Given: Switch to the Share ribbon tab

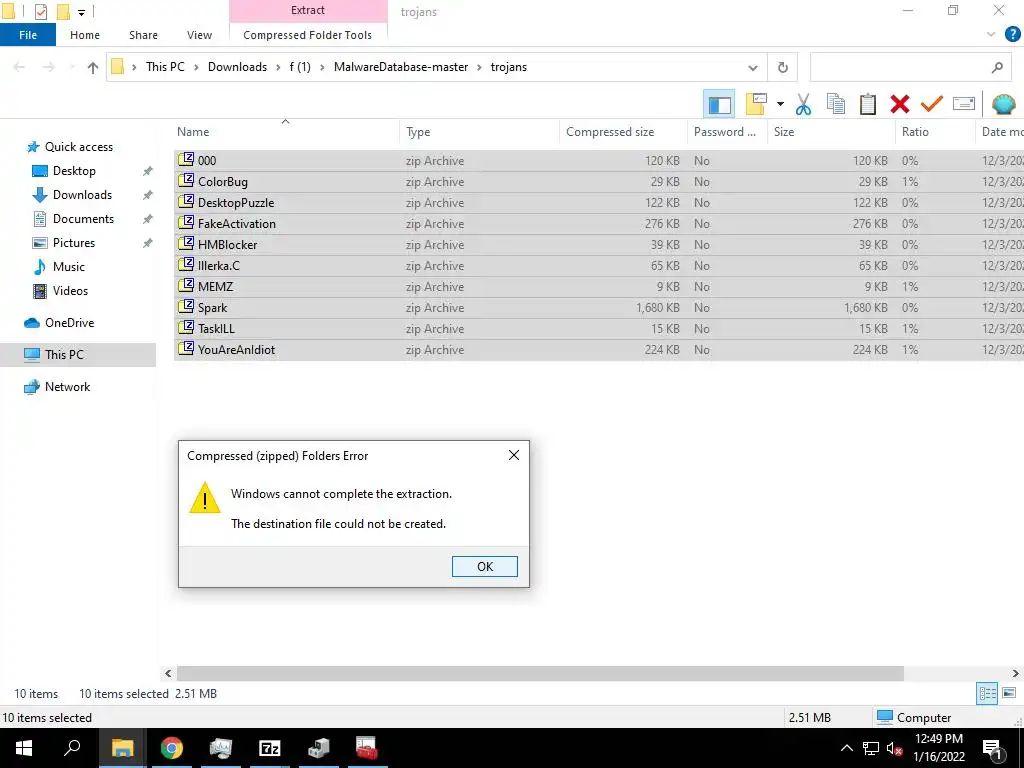Looking at the screenshot, I should click(143, 35).
